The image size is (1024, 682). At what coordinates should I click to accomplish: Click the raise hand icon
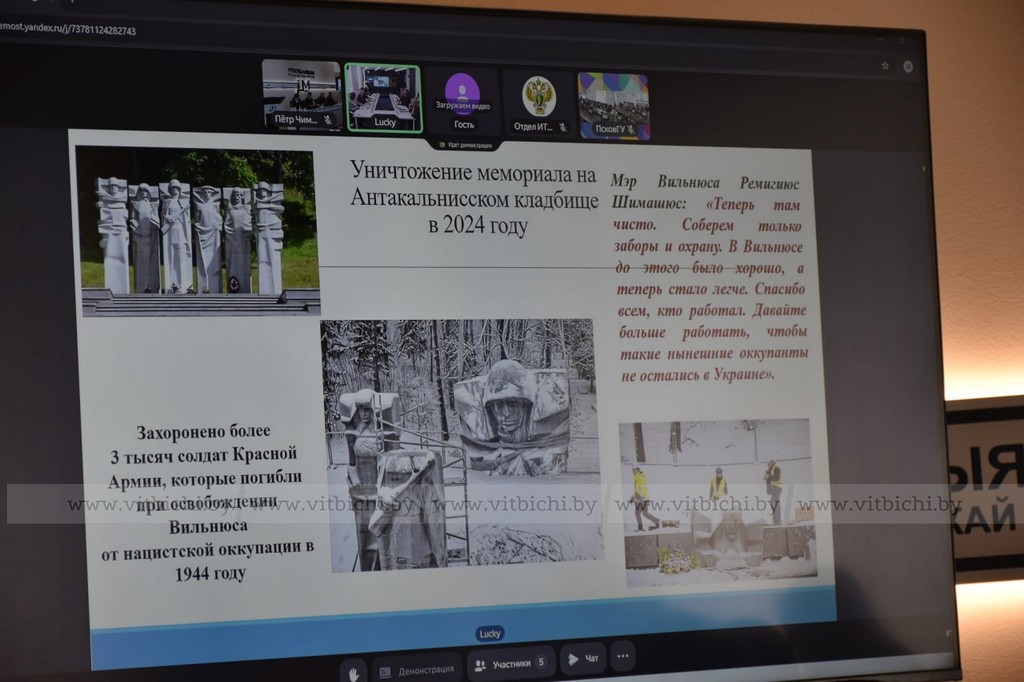pyautogui.click(x=351, y=673)
